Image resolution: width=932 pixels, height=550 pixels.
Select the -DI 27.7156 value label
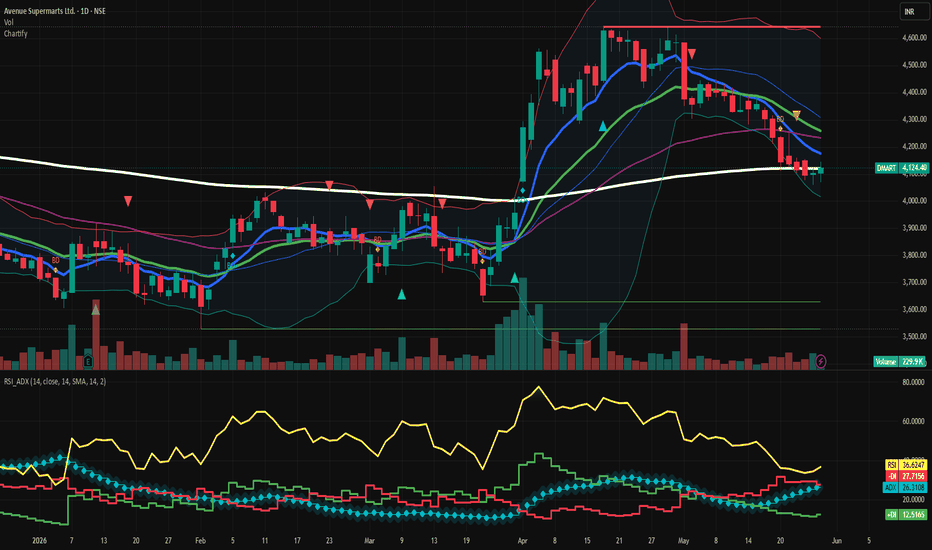click(x=906, y=476)
